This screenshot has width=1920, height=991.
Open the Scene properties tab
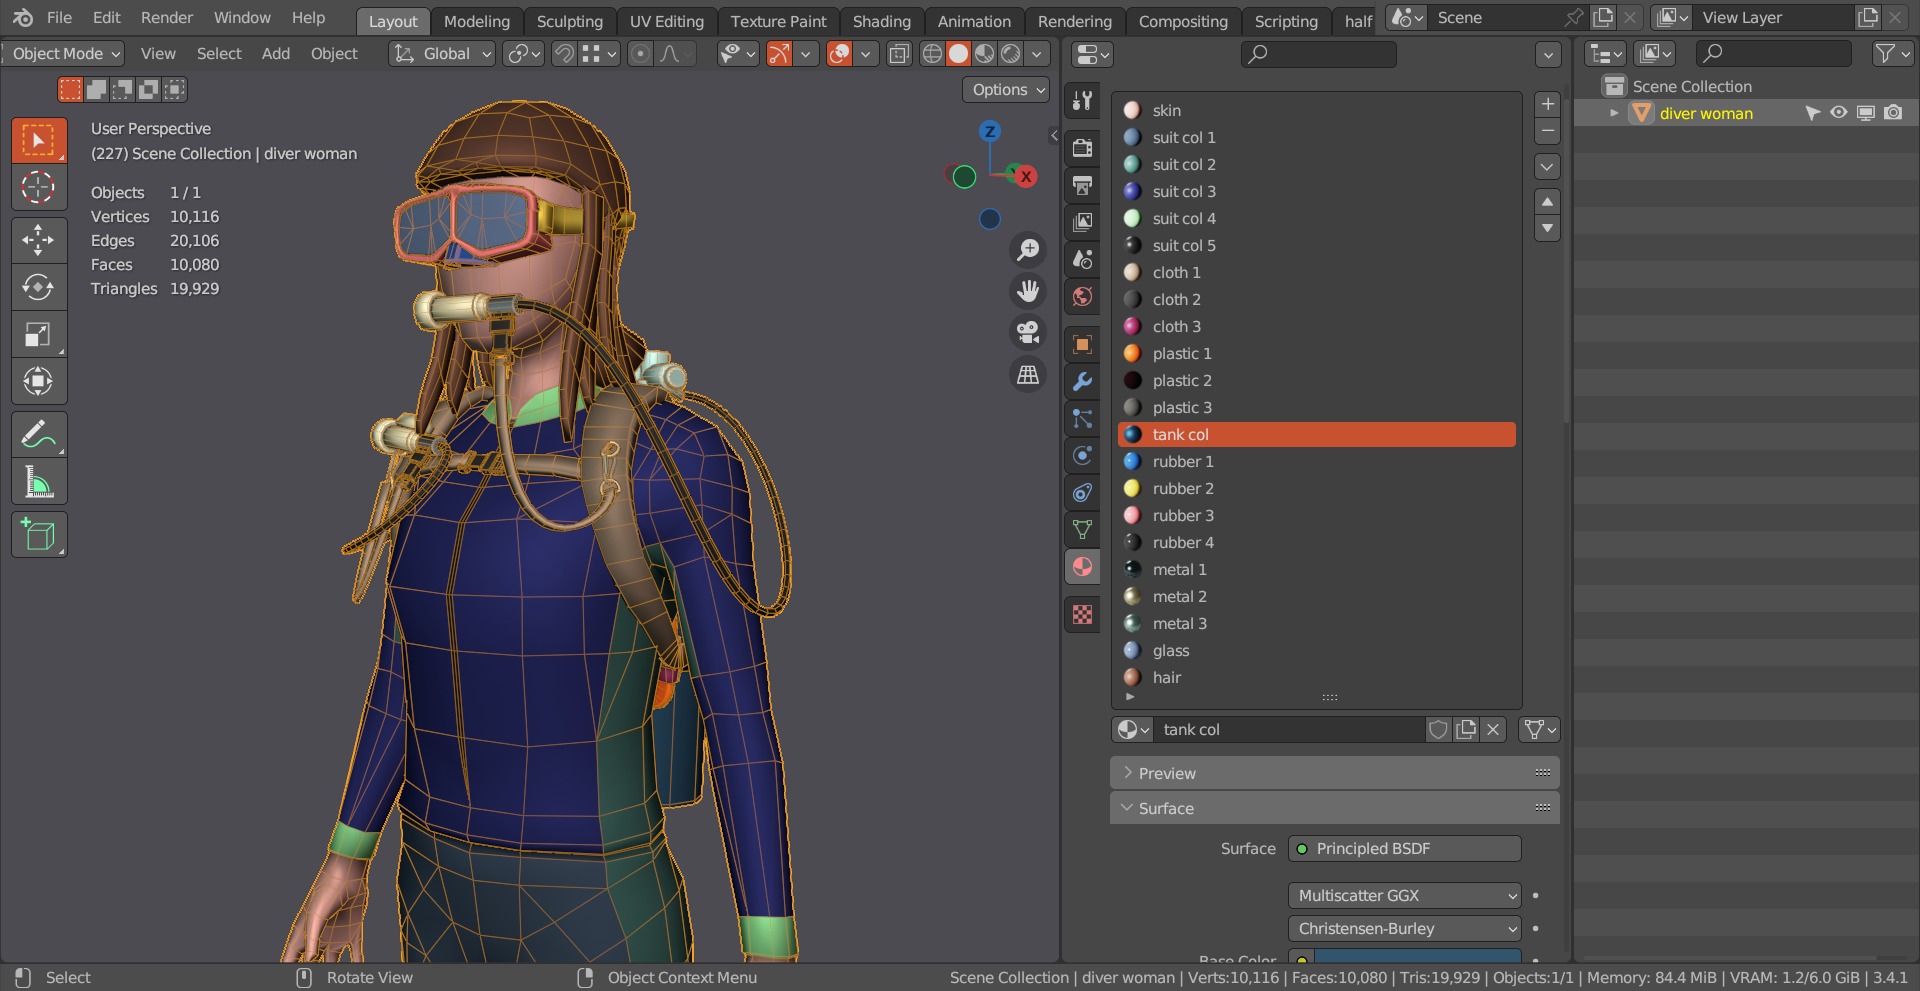(x=1083, y=259)
